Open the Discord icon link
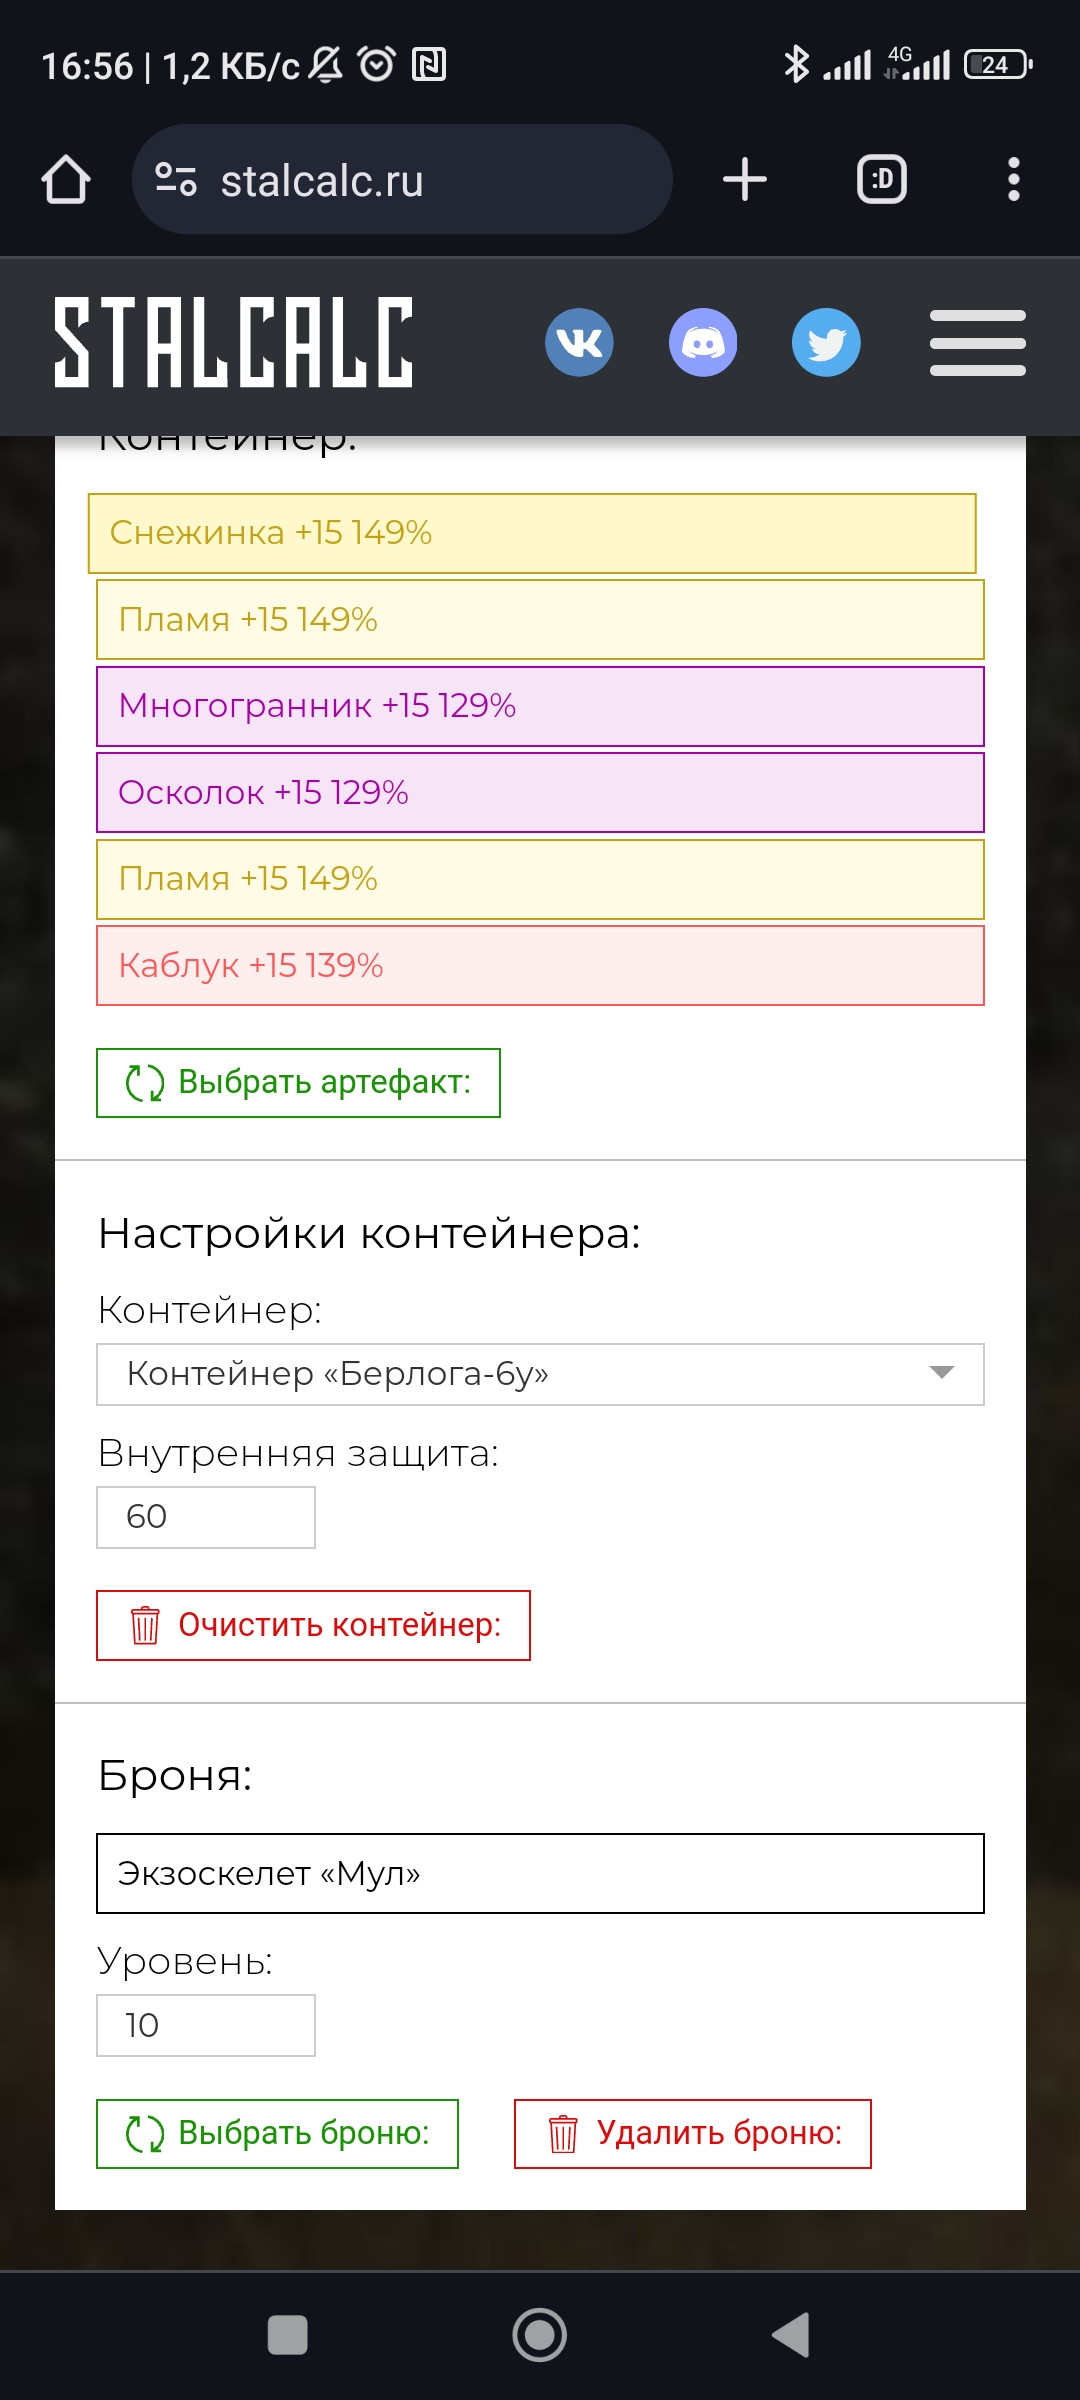1080x2400 pixels. tap(703, 342)
